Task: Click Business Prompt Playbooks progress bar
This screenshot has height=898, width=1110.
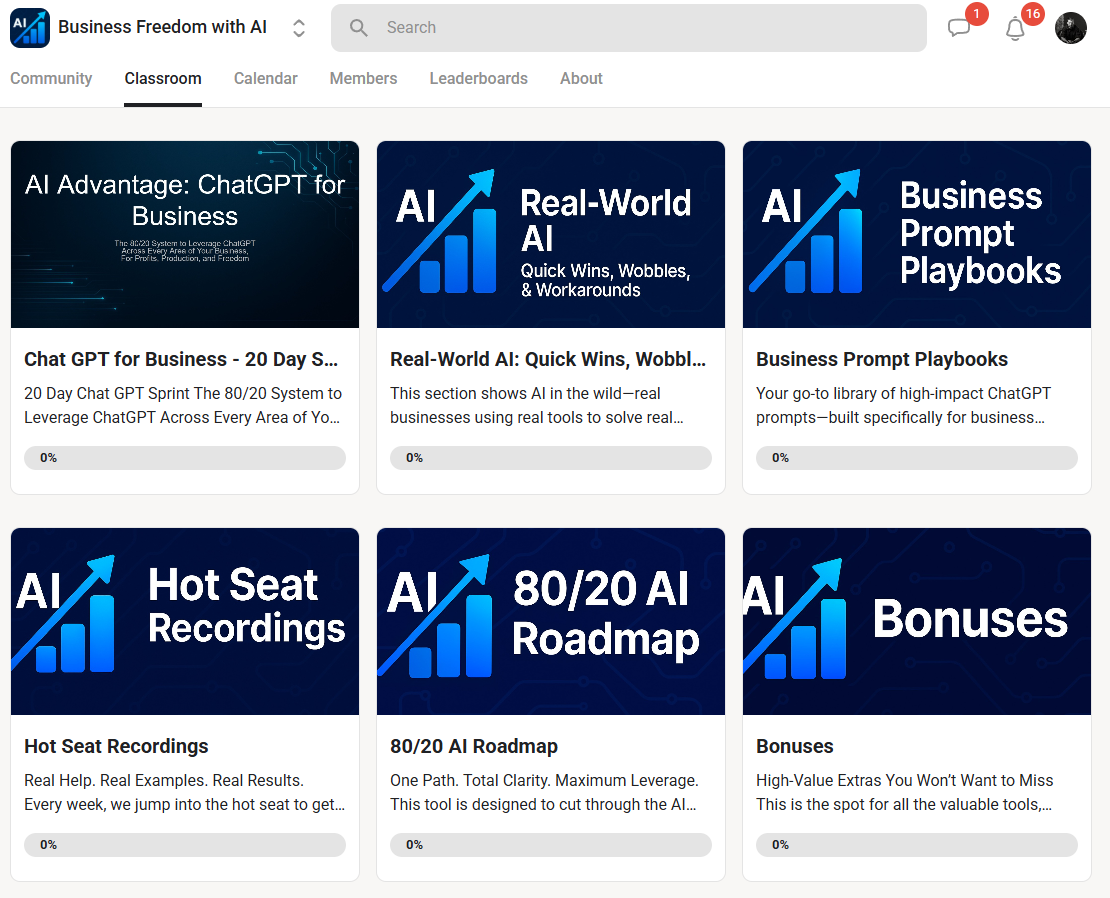Action: click(917, 458)
